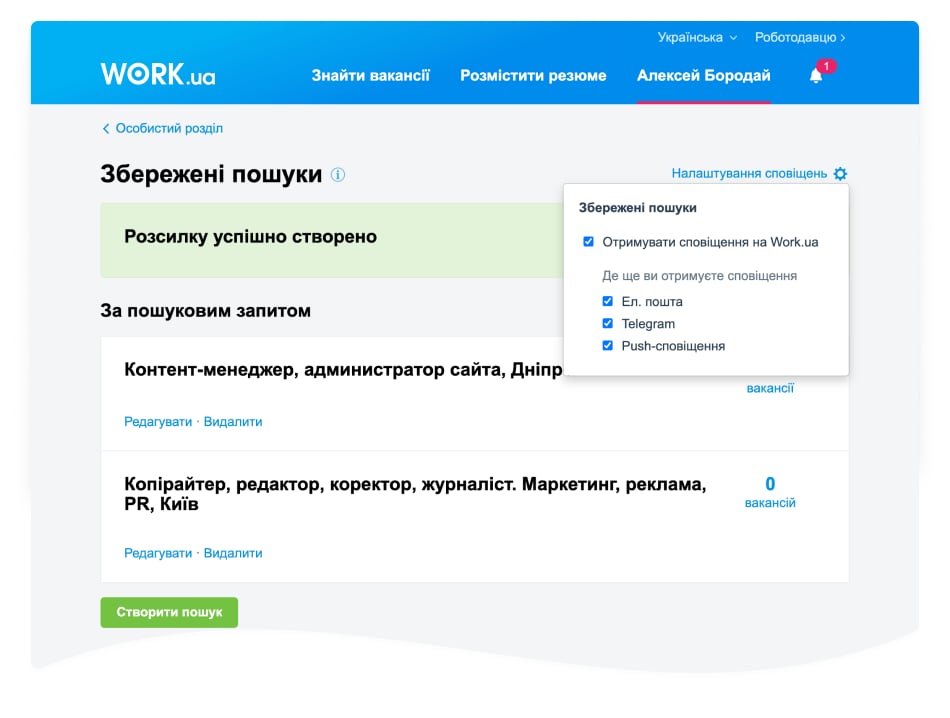Screen dimensions: 950x718
Task: Open Знайти вакансії menu item
Action: [x=370, y=76]
